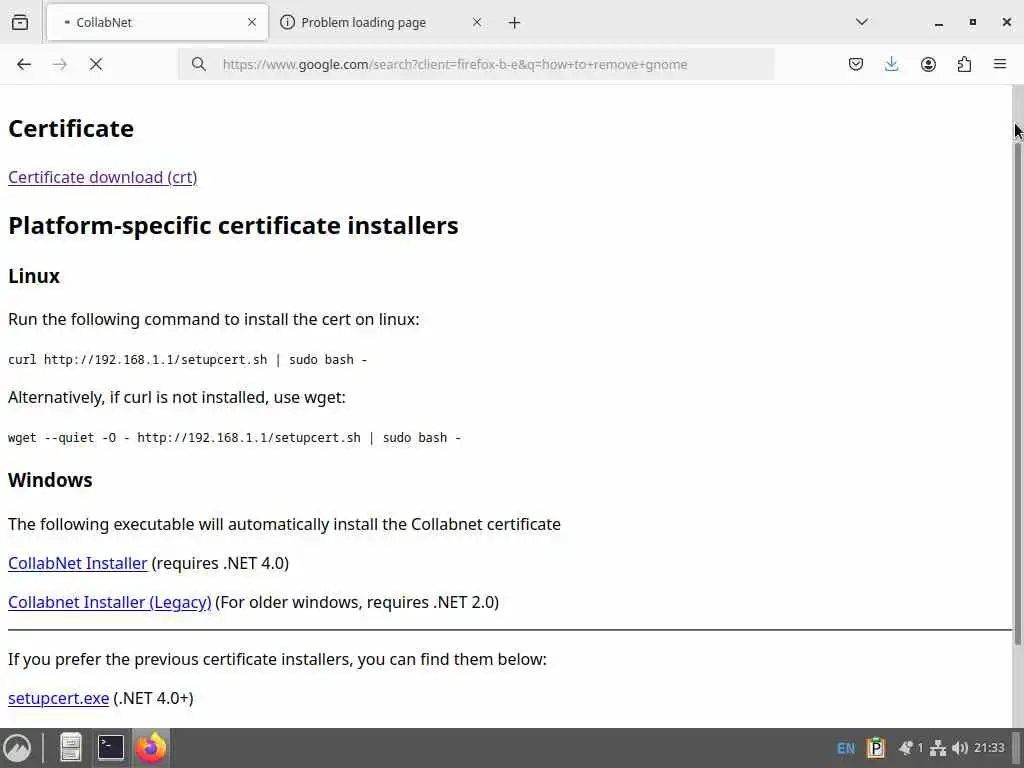Click the curl setupcert.sh command text
Viewport: 1024px width, 768px height.
(187, 360)
